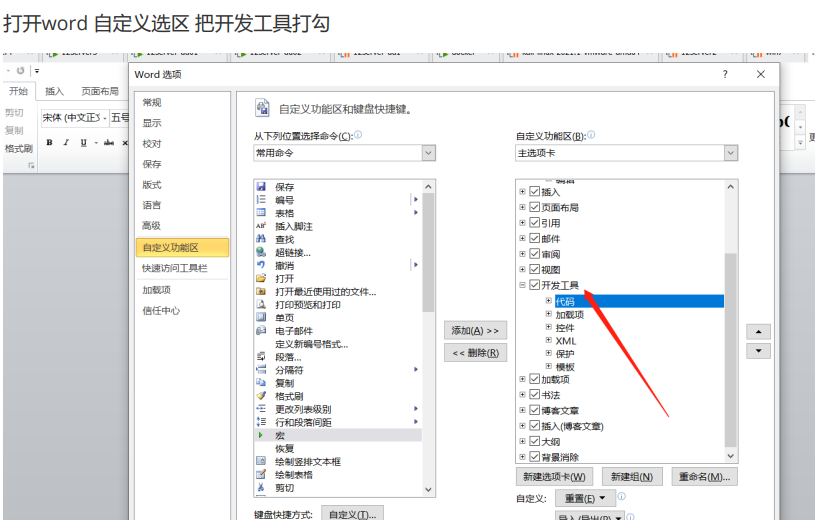Click the Bold button in the ribbon
This screenshot has height=520, width=815.
coord(49,143)
